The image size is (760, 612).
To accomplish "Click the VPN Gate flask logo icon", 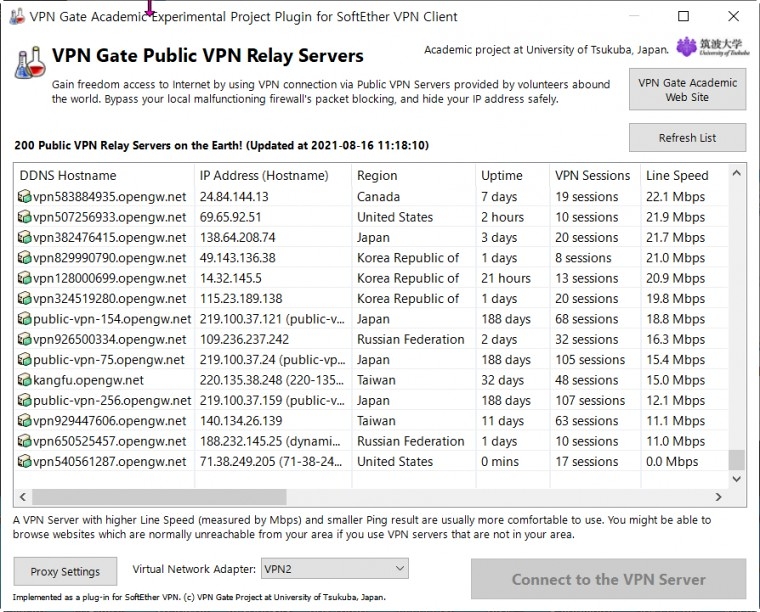I will point(30,63).
